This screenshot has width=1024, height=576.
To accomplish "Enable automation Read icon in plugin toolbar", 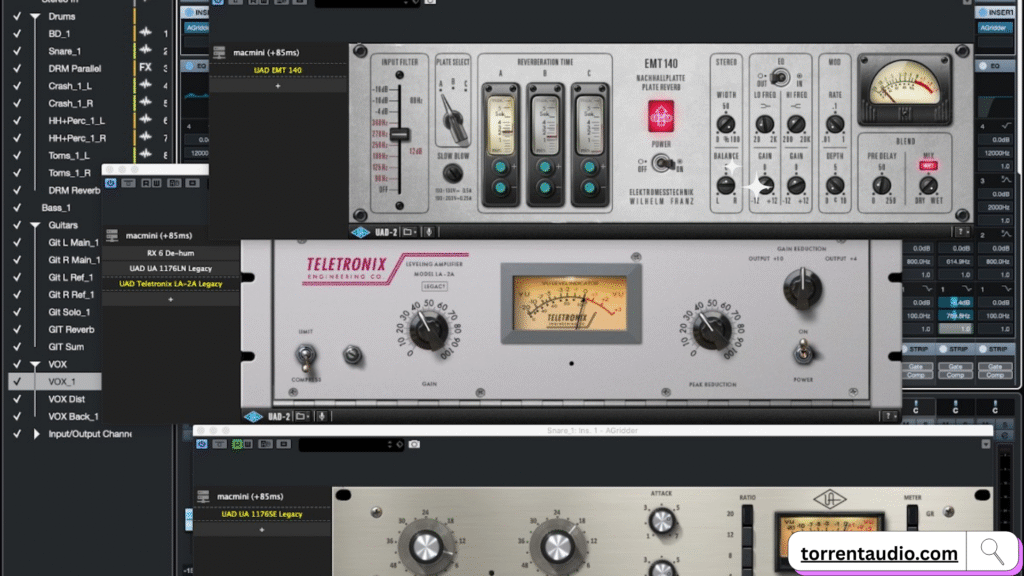I will [146, 182].
